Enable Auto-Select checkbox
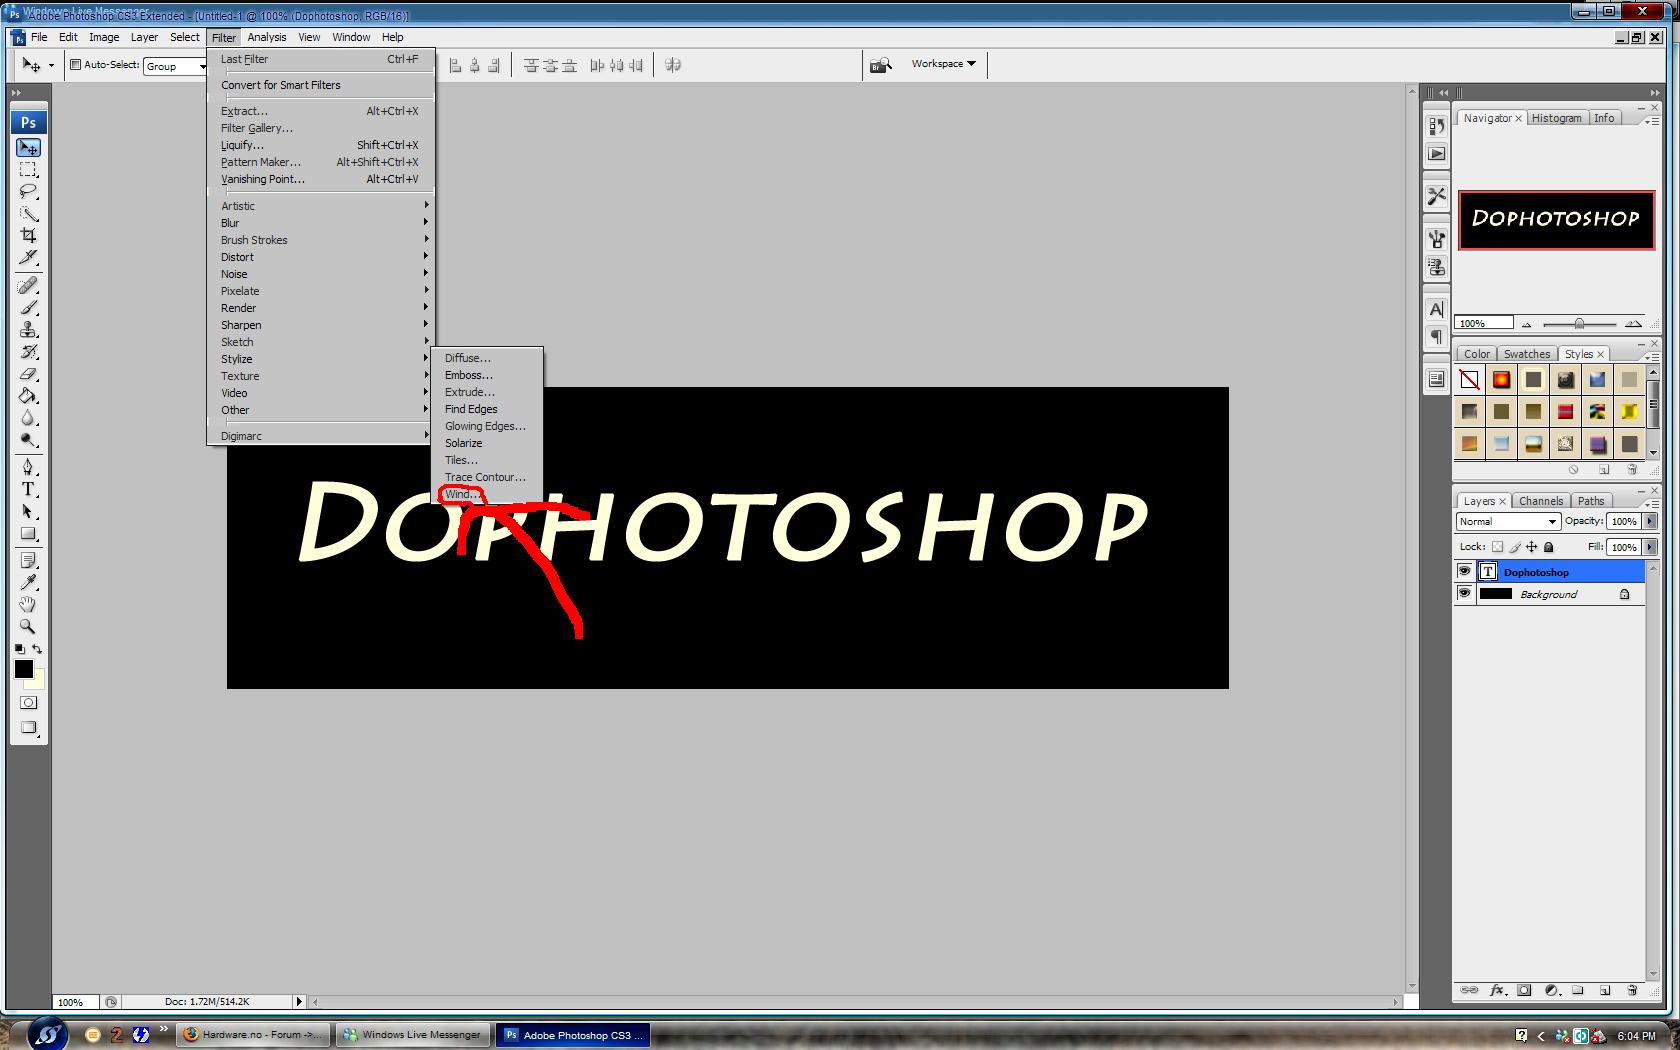1680x1050 pixels. pyautogui.click(x=75, y=65)
